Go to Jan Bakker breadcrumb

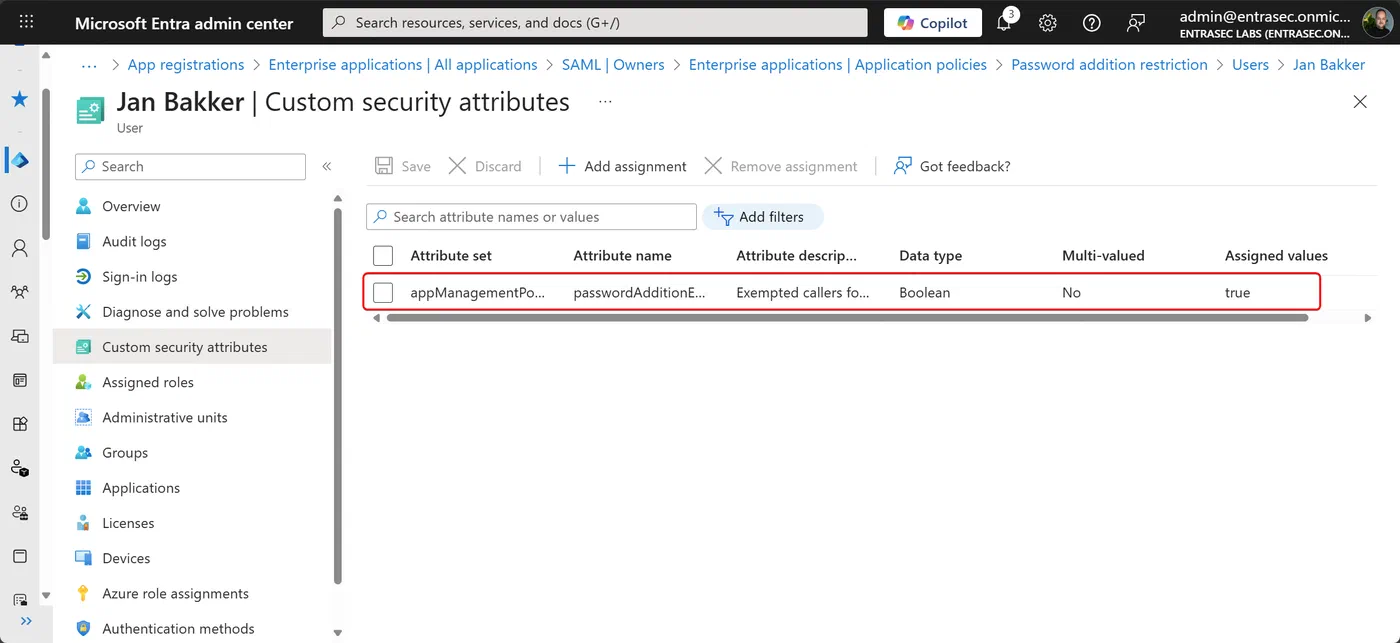pyautogui.click(x=1329, y=65)
